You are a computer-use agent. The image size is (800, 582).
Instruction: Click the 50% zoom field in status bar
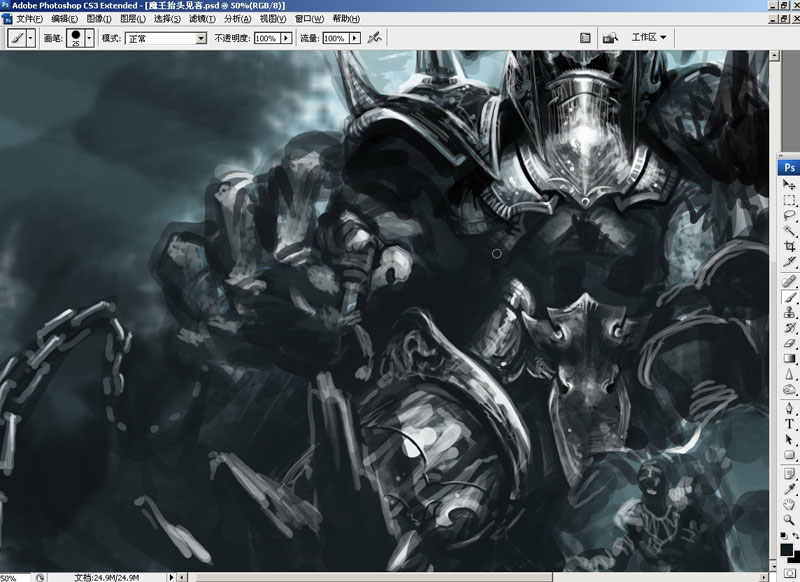(x=15, y=578)
